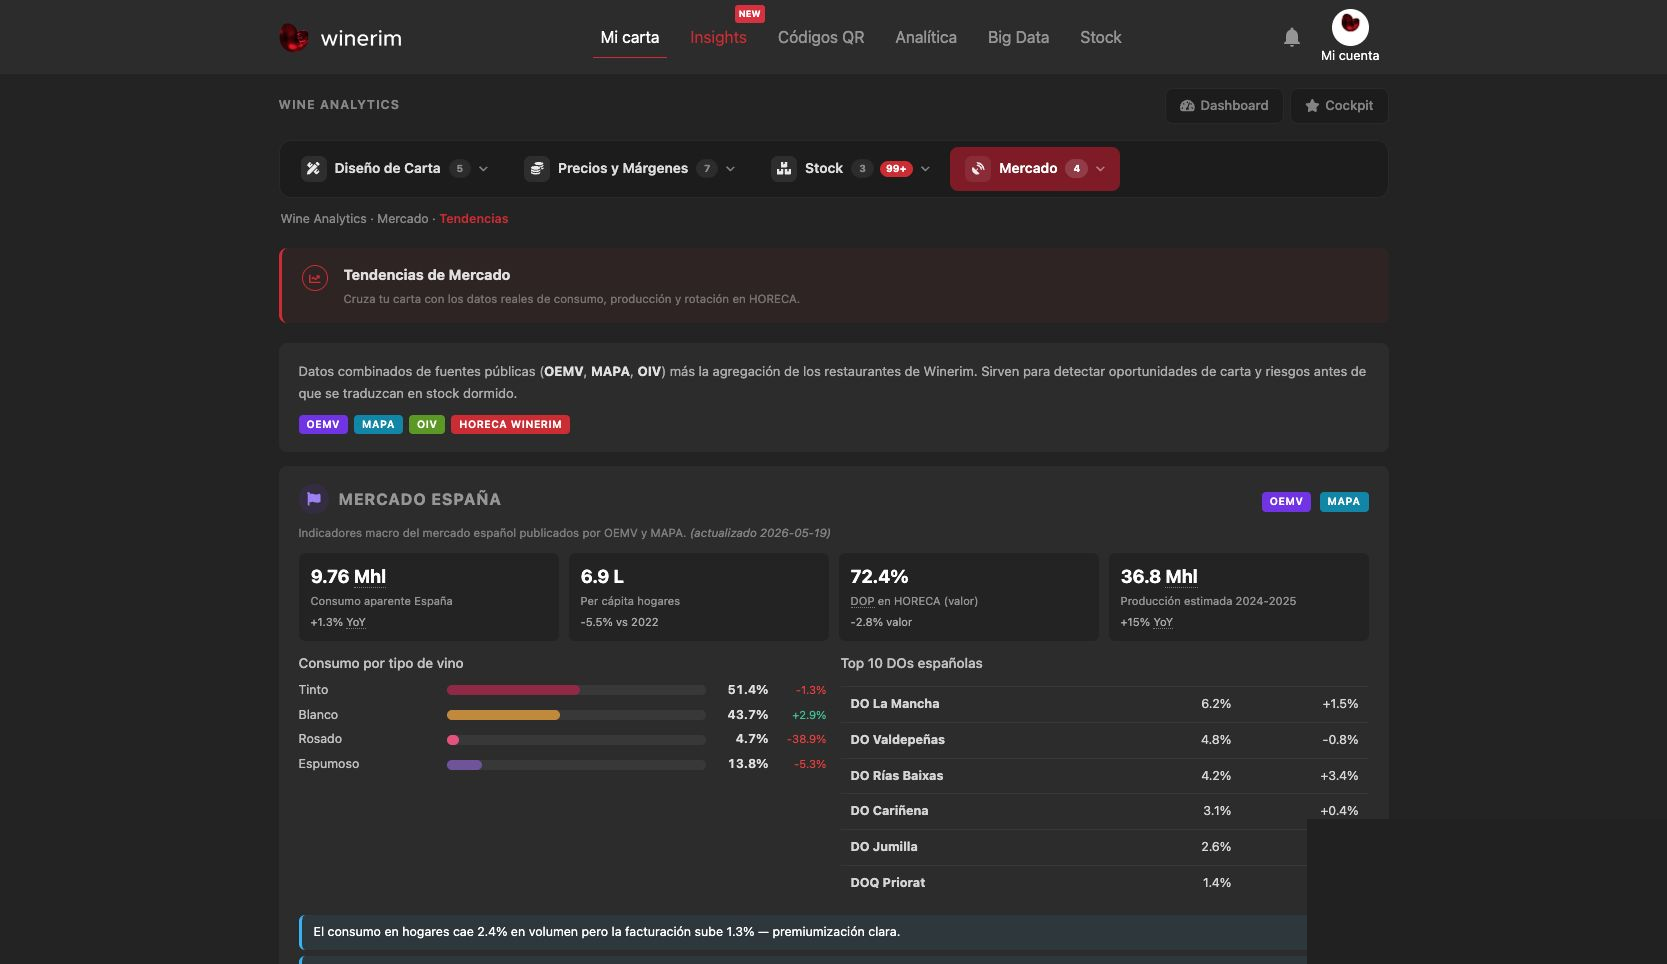
Task: Click the Mercado España flag icon
Action: click(x=313, y=498)
